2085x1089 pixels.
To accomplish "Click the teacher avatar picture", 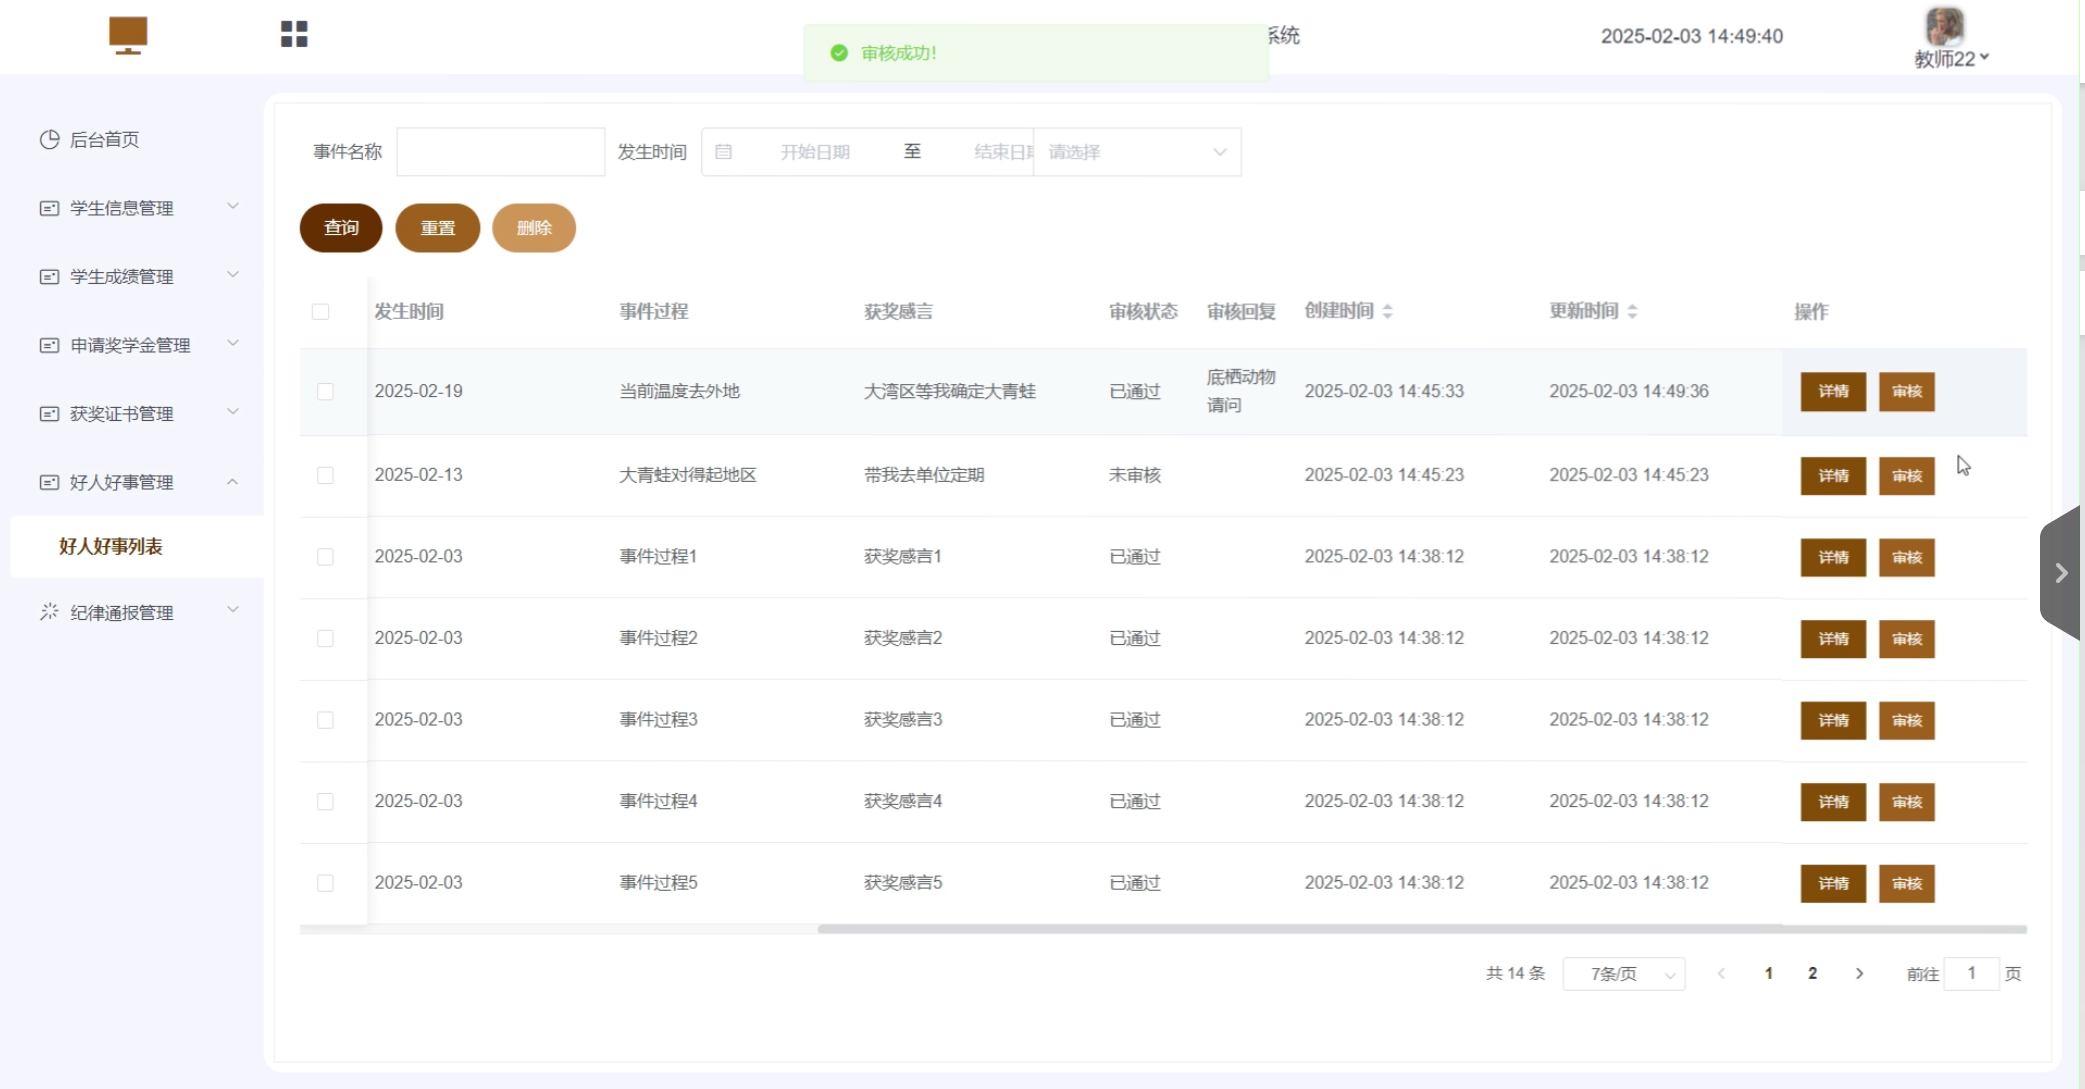I will tap(1944, 25).
